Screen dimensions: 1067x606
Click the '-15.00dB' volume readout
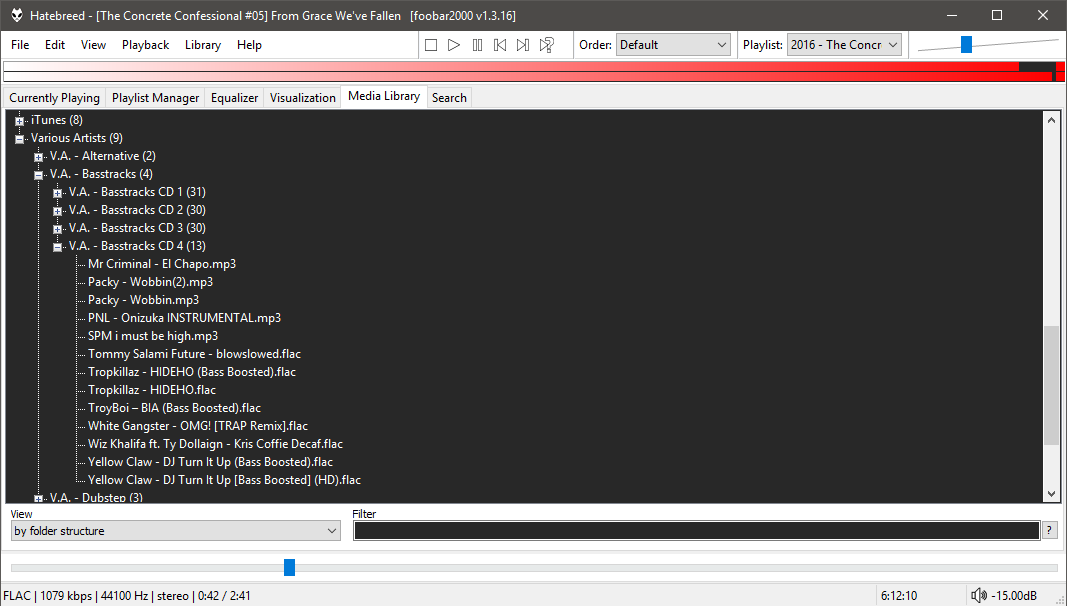(1014, 596)
